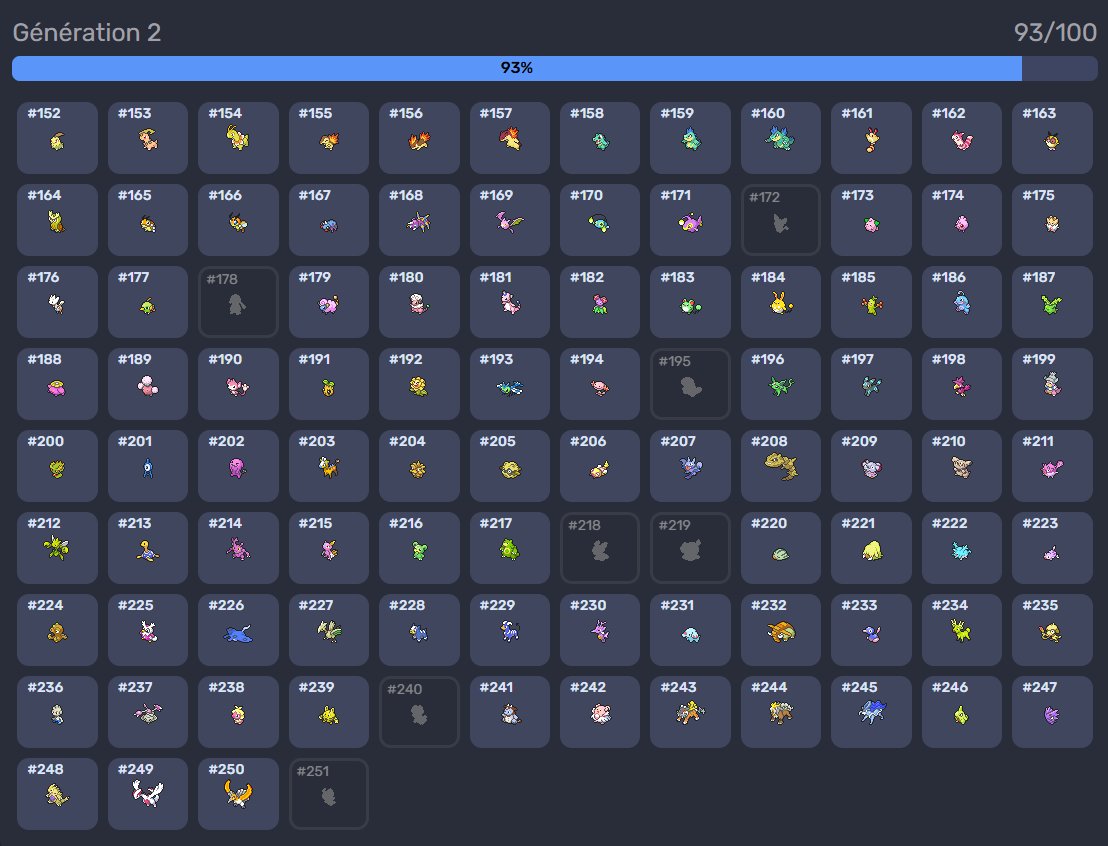
Task: Select the #243 Raikou card
Action: click(x=690, y=712)
